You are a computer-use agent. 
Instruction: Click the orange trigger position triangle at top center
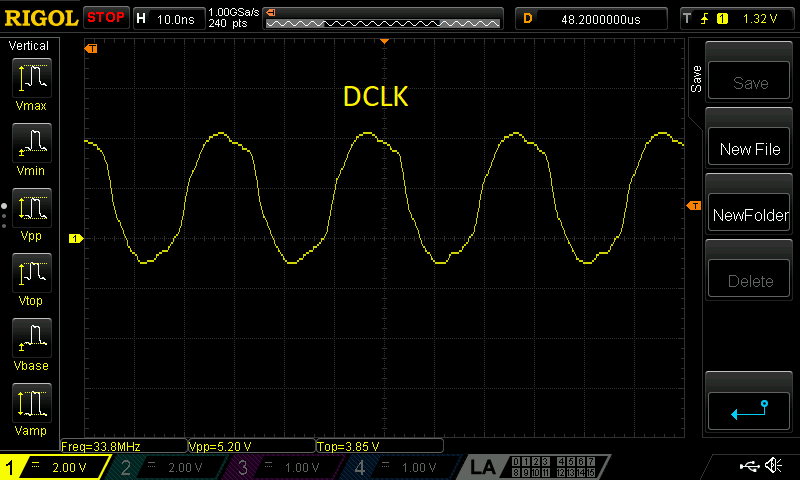point(385,41)
